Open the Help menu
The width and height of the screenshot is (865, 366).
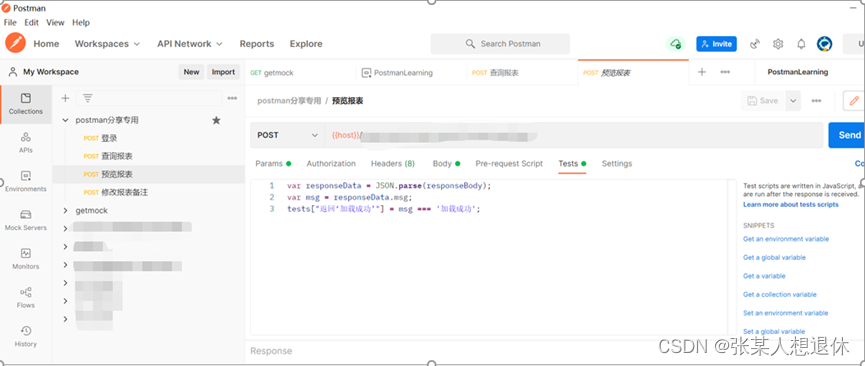point(81,23)
